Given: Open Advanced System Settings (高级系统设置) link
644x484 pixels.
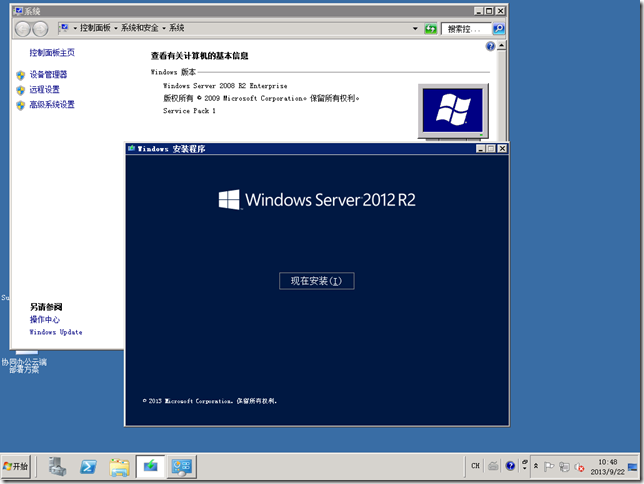Looking at the screenshot, I should point(52,104).
